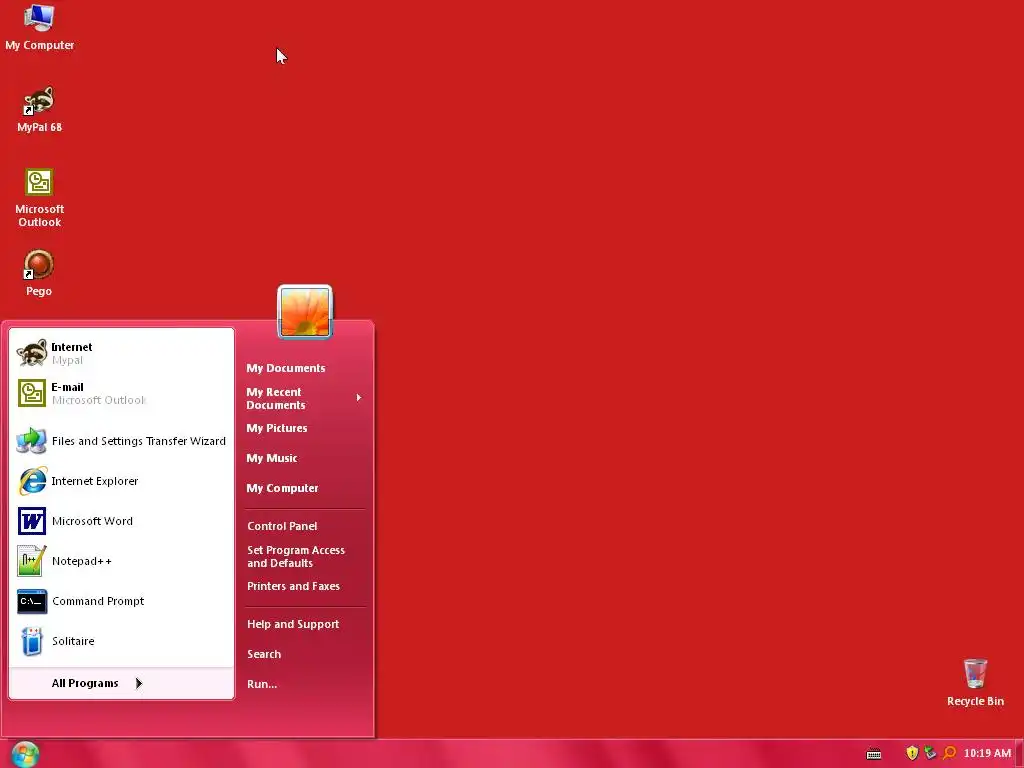Open My Computer in the Start menu list
This screenshot has width=1024, height=768.
pyautogui.click(x=304, y=488)
